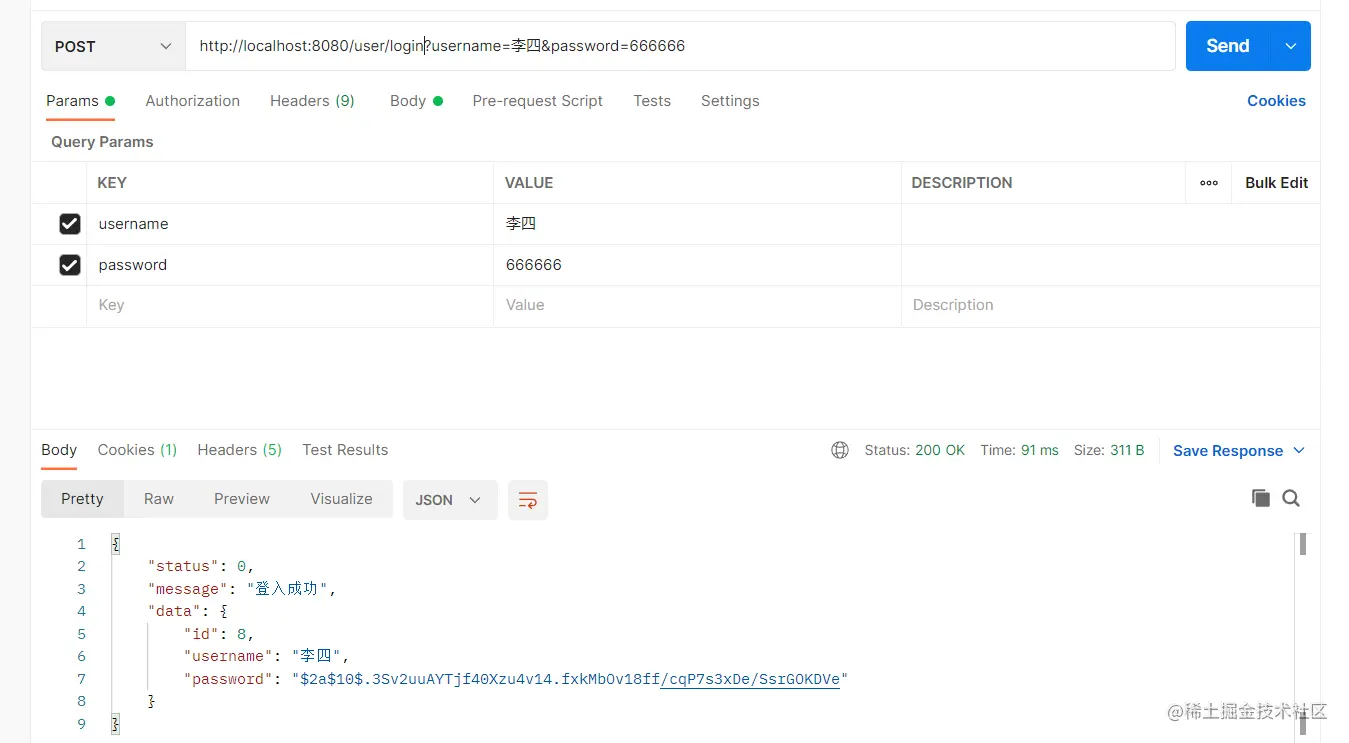Click the Status: 200 OK text
Viewport: 1349px width, 743px height.
915,450
